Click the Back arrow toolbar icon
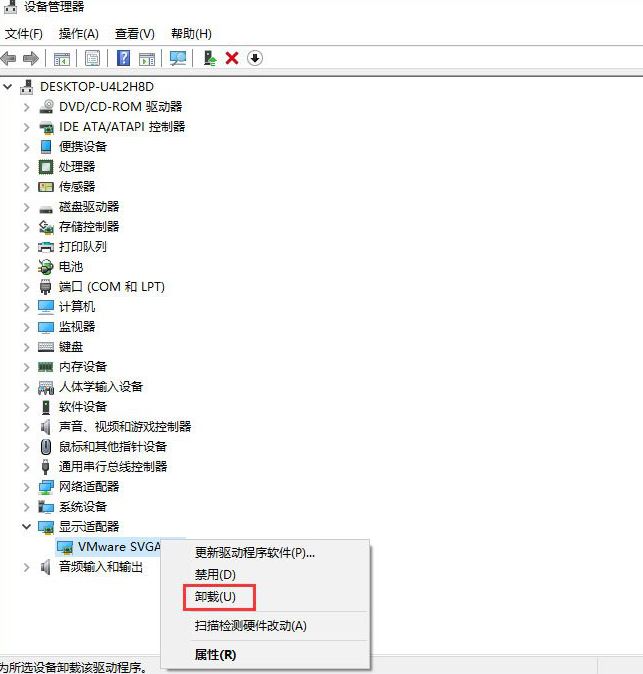Image resolution: width=643 pixels, height=674 pixels. coord(9,58)
